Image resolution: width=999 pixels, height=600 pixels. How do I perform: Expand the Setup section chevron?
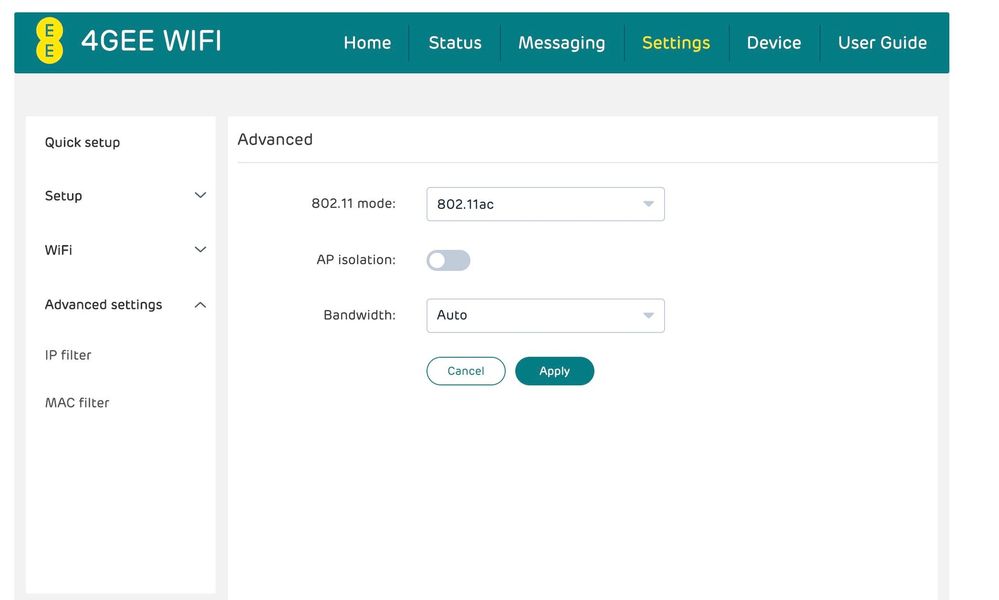(x=200, y=196)
